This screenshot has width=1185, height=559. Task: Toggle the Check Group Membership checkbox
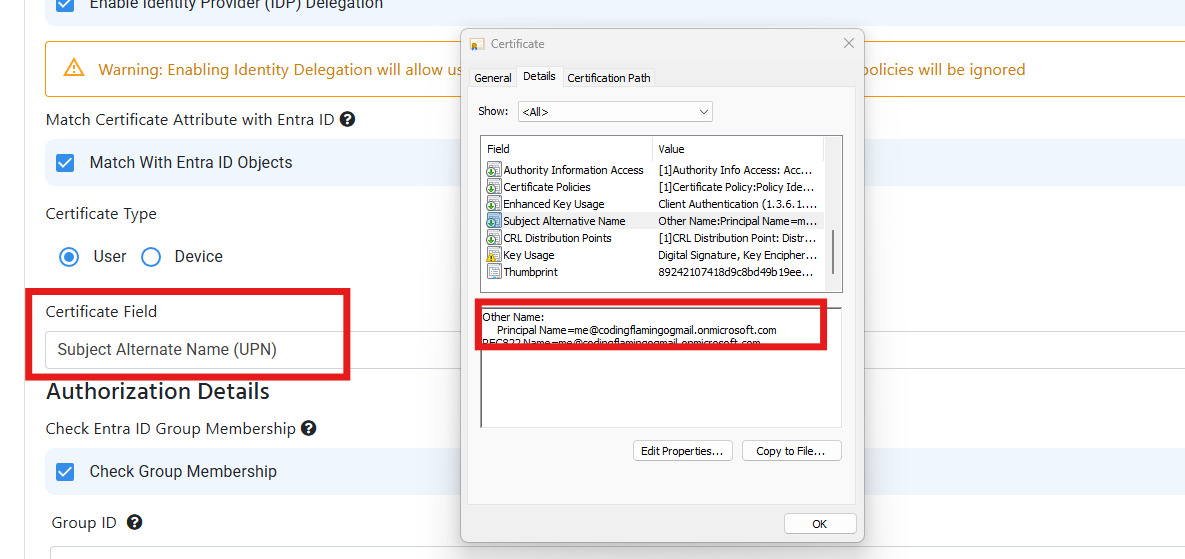[65, 471]
